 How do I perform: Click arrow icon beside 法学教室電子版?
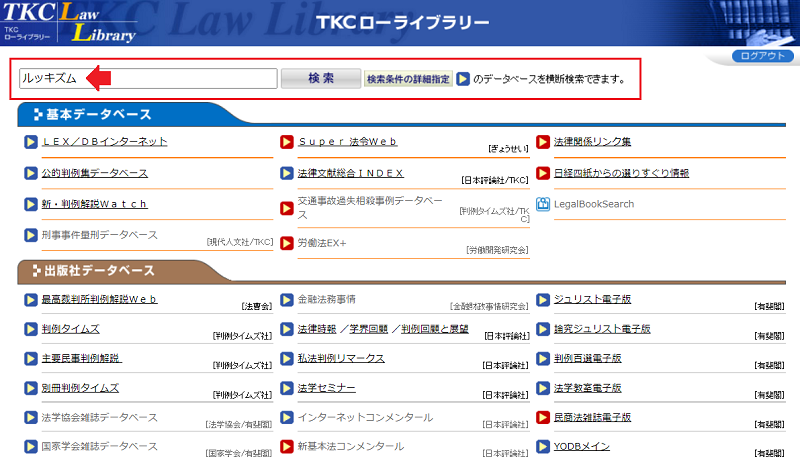click(543, 388)
